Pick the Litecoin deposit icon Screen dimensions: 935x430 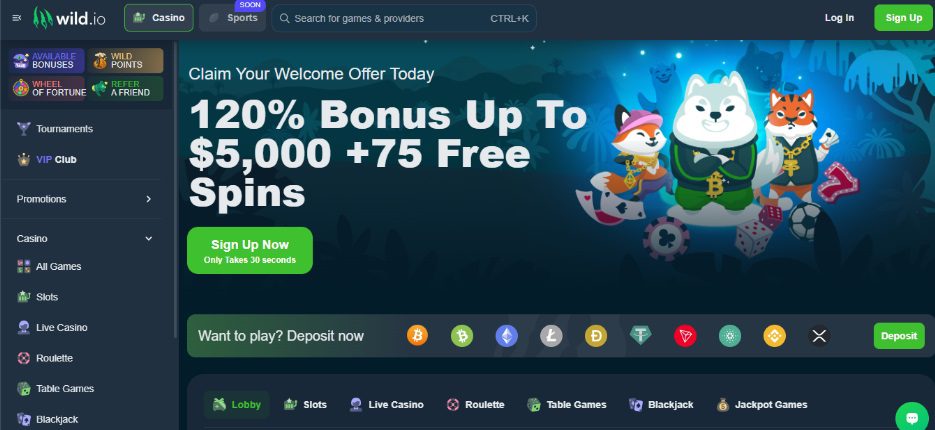pyautogui.click(x=551, y=336)
